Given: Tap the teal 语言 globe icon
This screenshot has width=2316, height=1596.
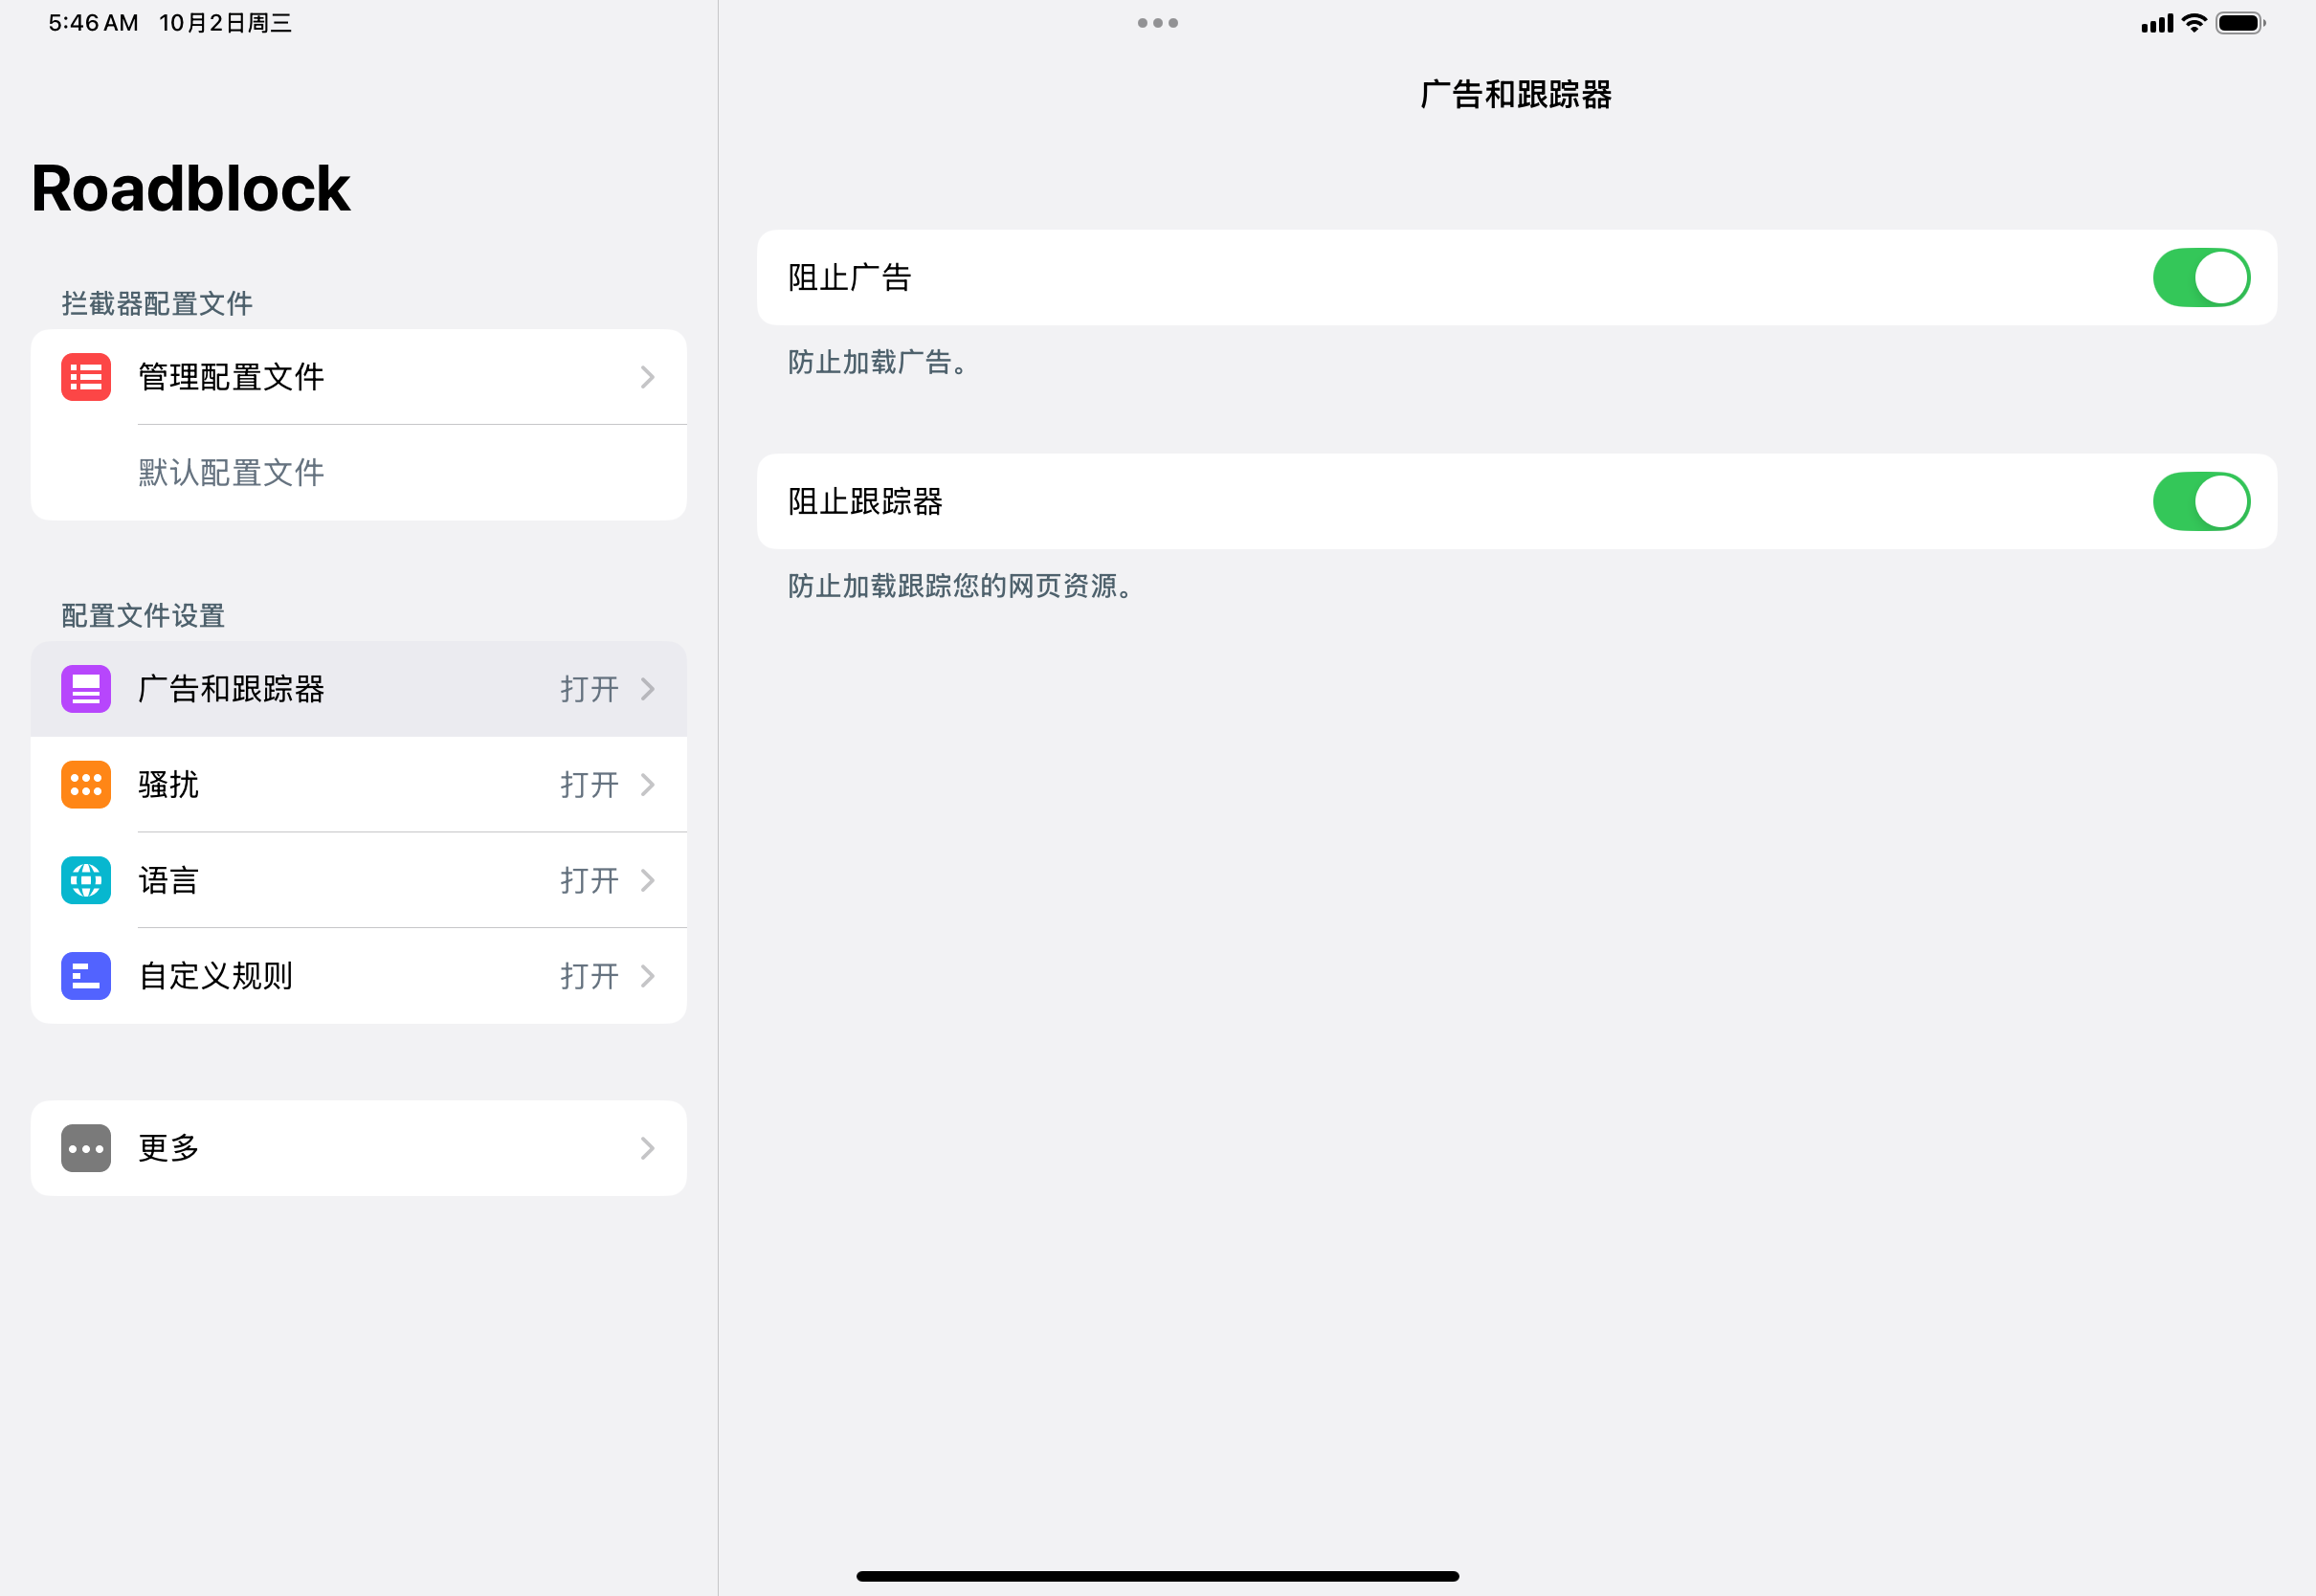Looking at the screenshot, I should tap(86, 880).
